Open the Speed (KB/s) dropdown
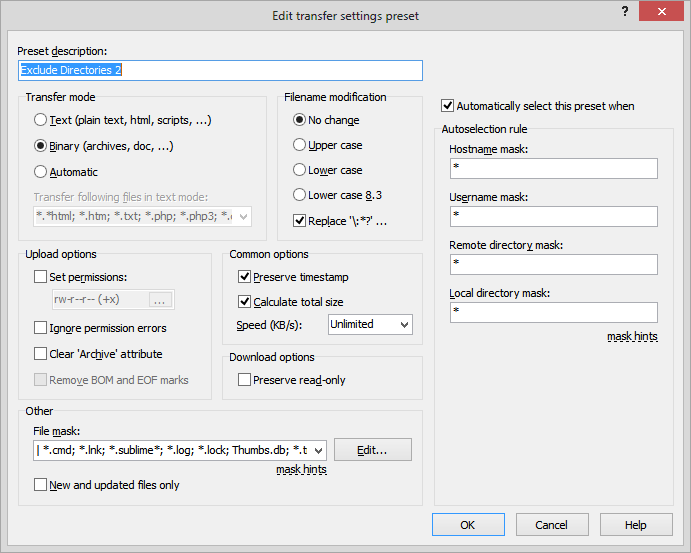 click(x=403, y=325)
